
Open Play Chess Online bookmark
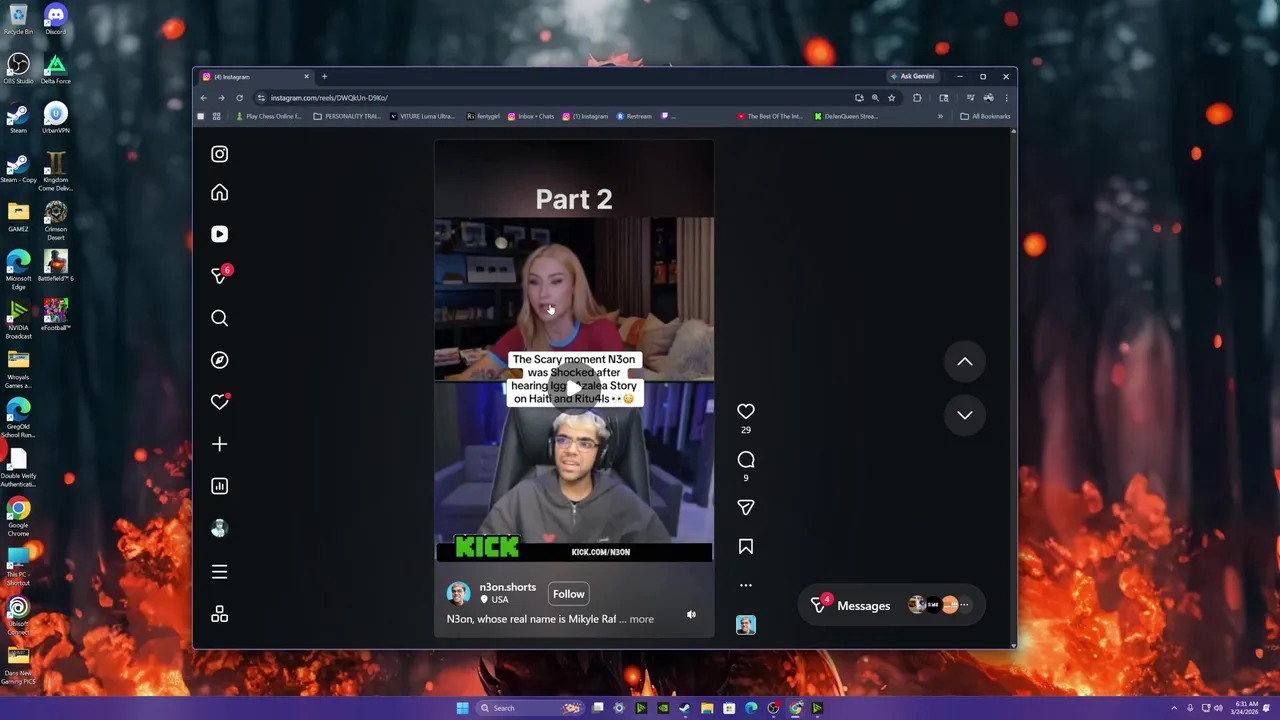268,116
